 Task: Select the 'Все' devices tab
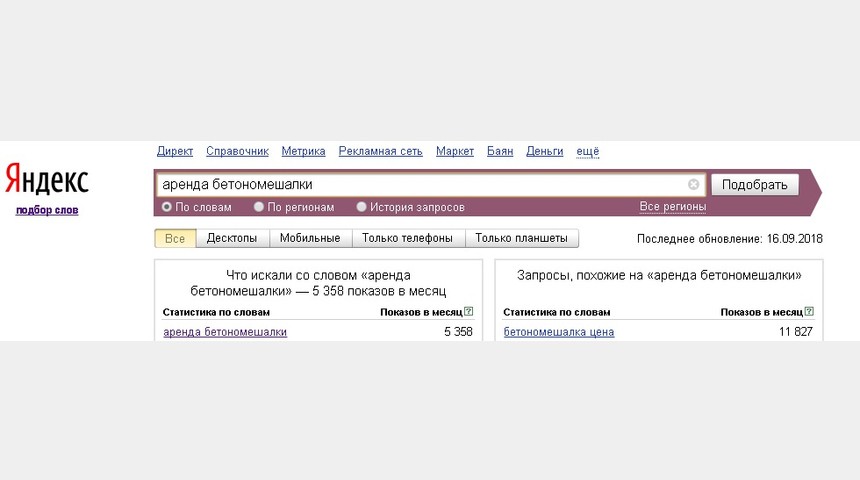pos(175,239)
